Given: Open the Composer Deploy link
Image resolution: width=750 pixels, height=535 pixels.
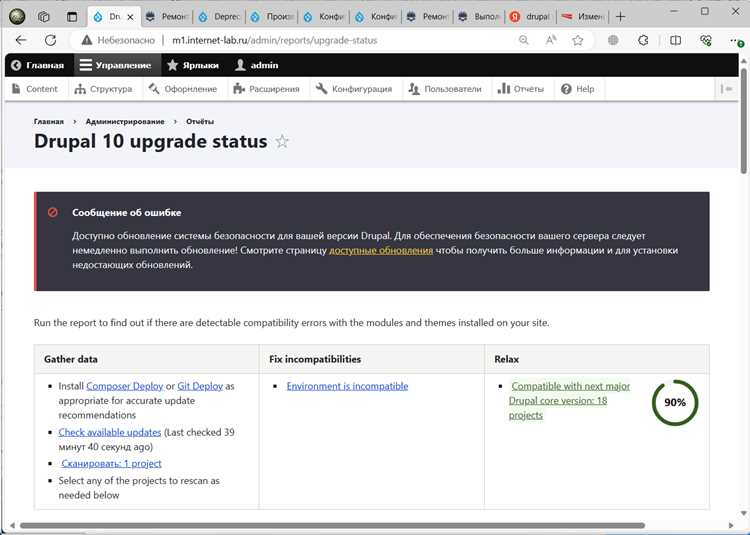Looking at the screenshot, I should 125,386.
